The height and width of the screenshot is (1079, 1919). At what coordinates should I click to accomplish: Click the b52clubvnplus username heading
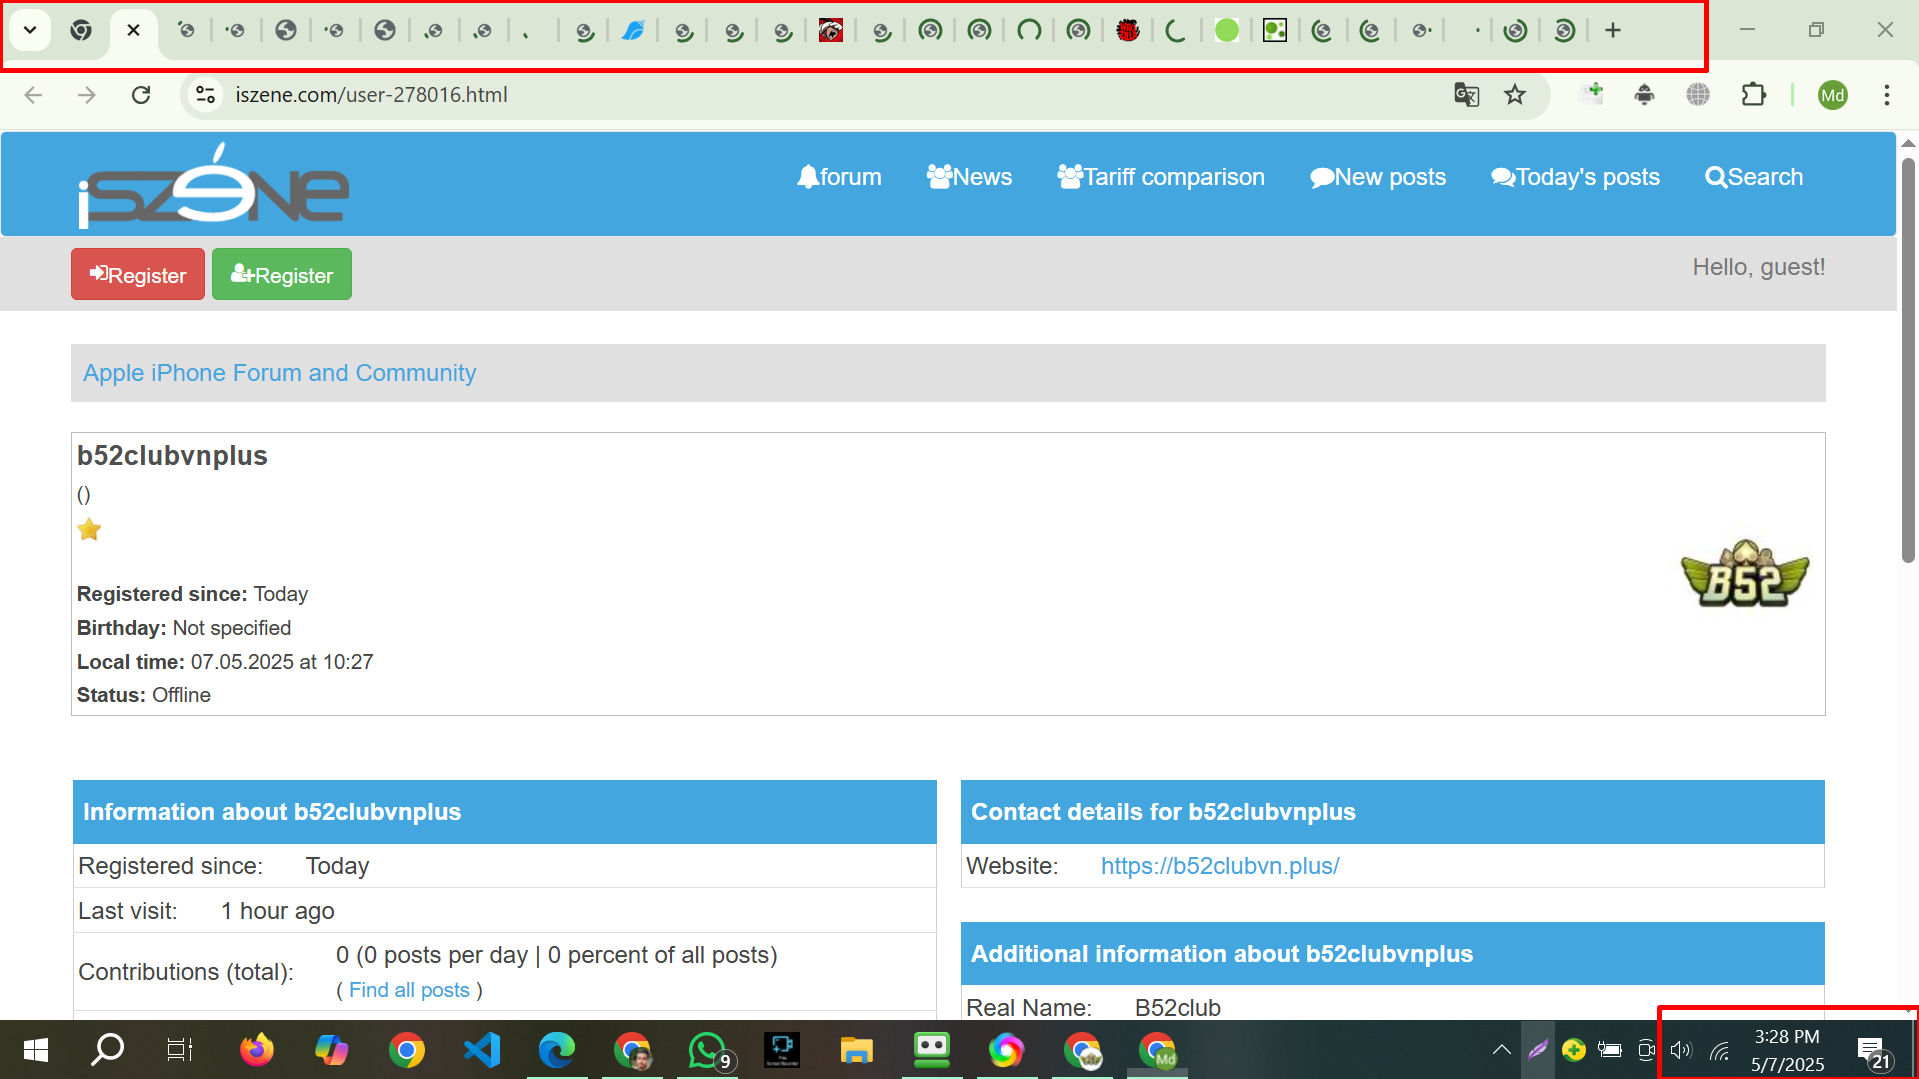[x=172, y=456]
